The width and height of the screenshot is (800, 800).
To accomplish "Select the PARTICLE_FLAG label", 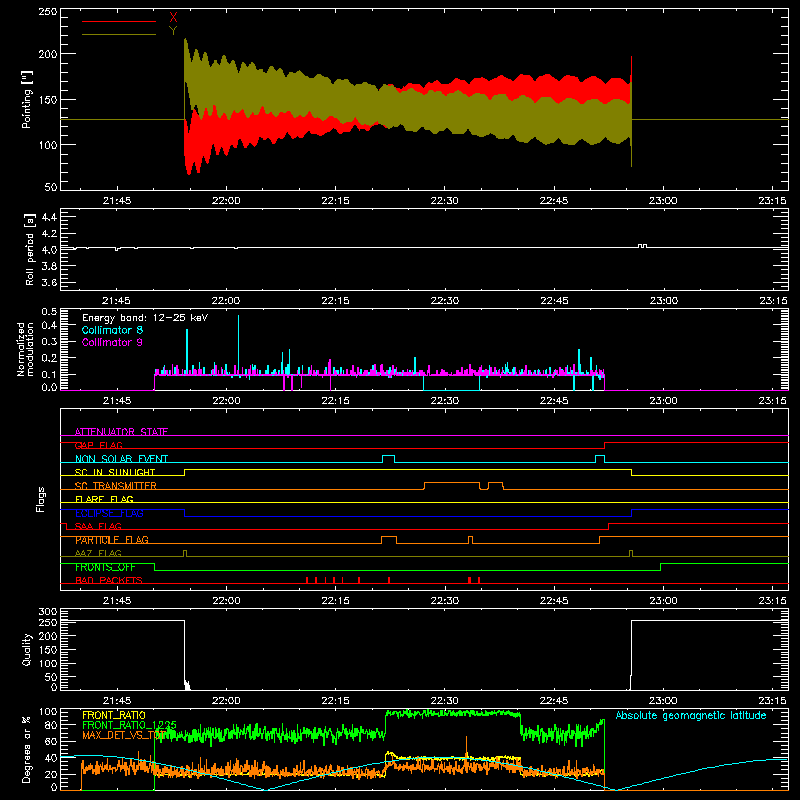I will click(112, 540).
